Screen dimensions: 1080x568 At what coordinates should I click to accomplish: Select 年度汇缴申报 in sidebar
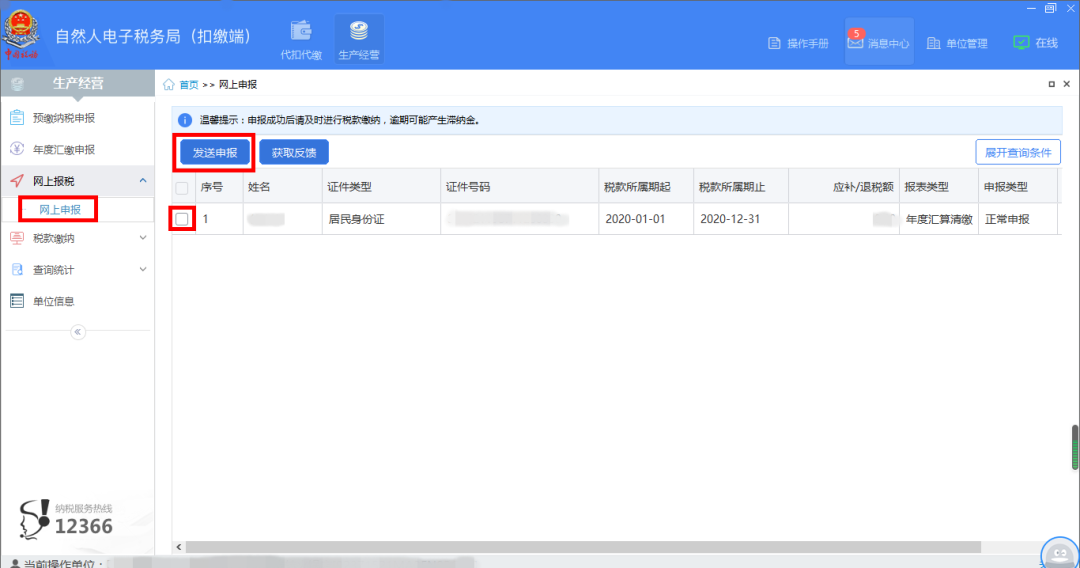pyautogui.click(x=77, y=149)
